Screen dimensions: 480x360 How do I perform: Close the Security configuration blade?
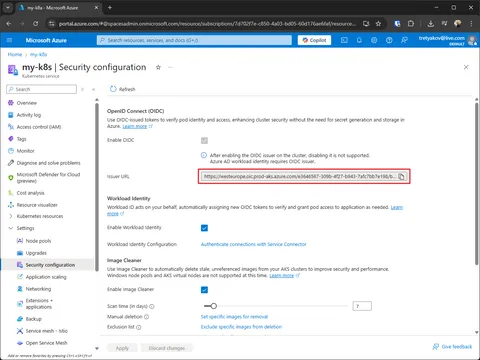(466, 67)
